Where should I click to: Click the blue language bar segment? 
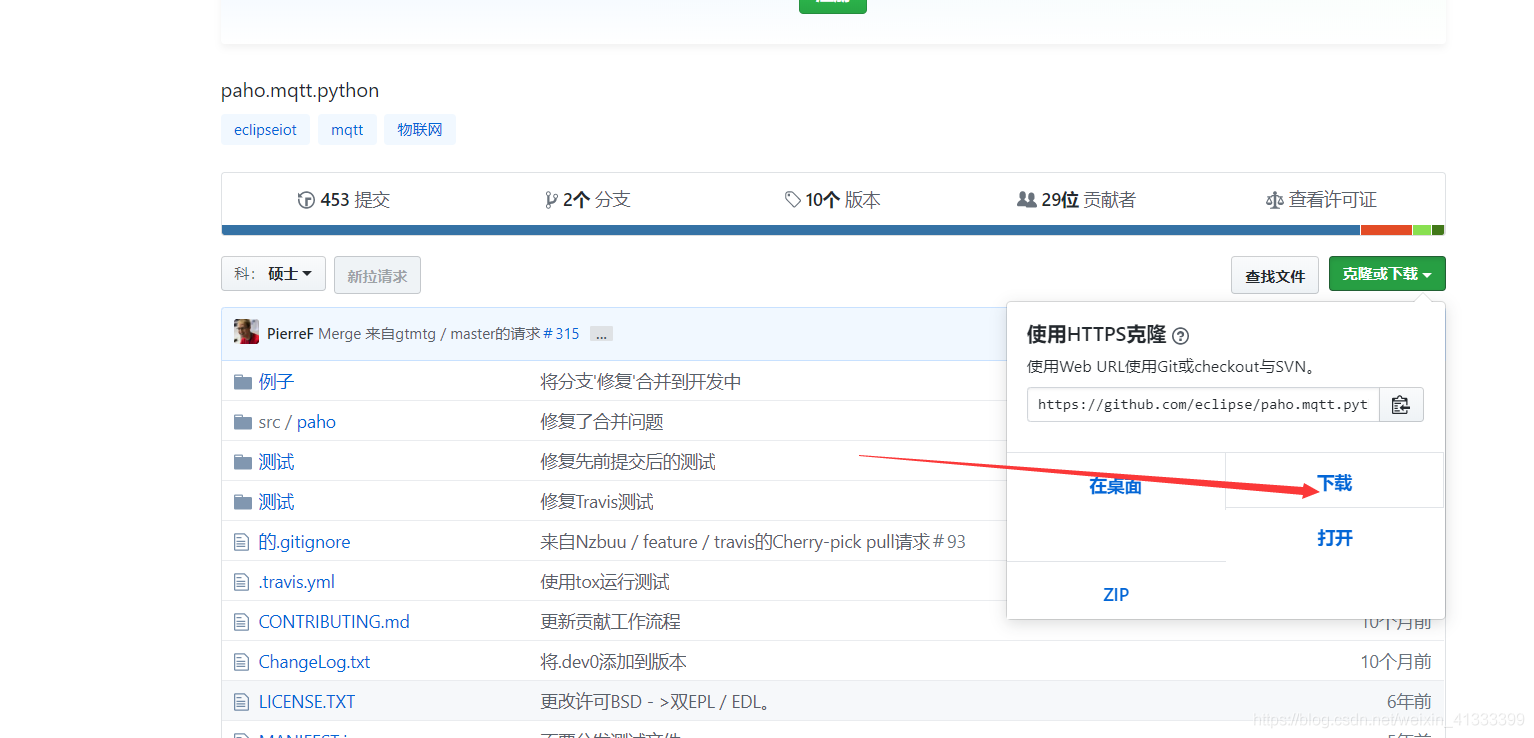click(x=791, y=230)
